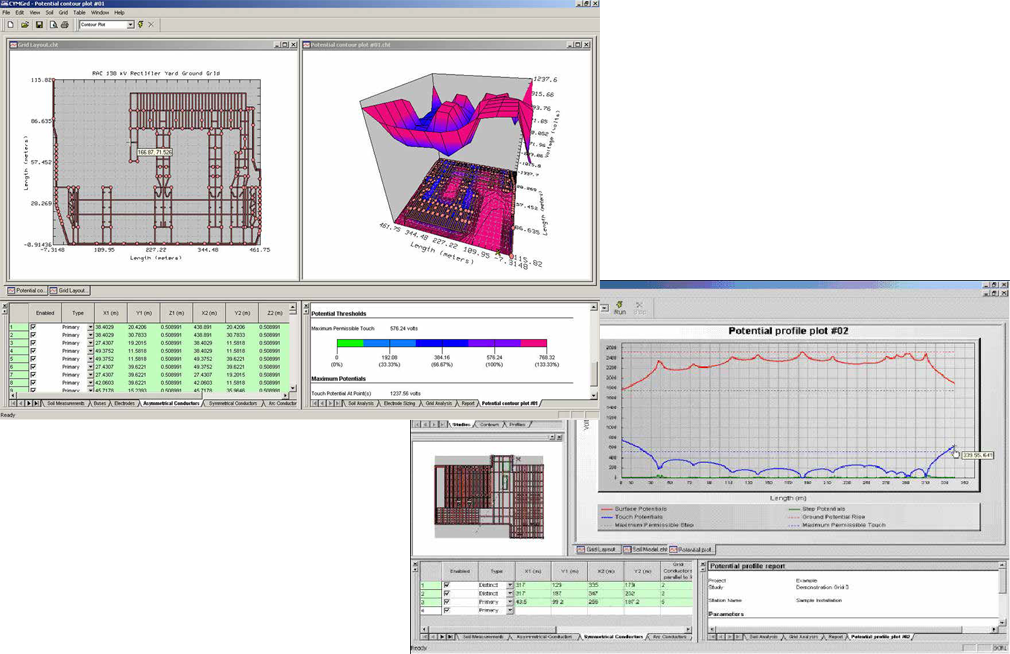Click the Grid Layout.cht window title icon
Viewport: 1010px width, 654px height.
pyautogui.click(x=14, y=44)
